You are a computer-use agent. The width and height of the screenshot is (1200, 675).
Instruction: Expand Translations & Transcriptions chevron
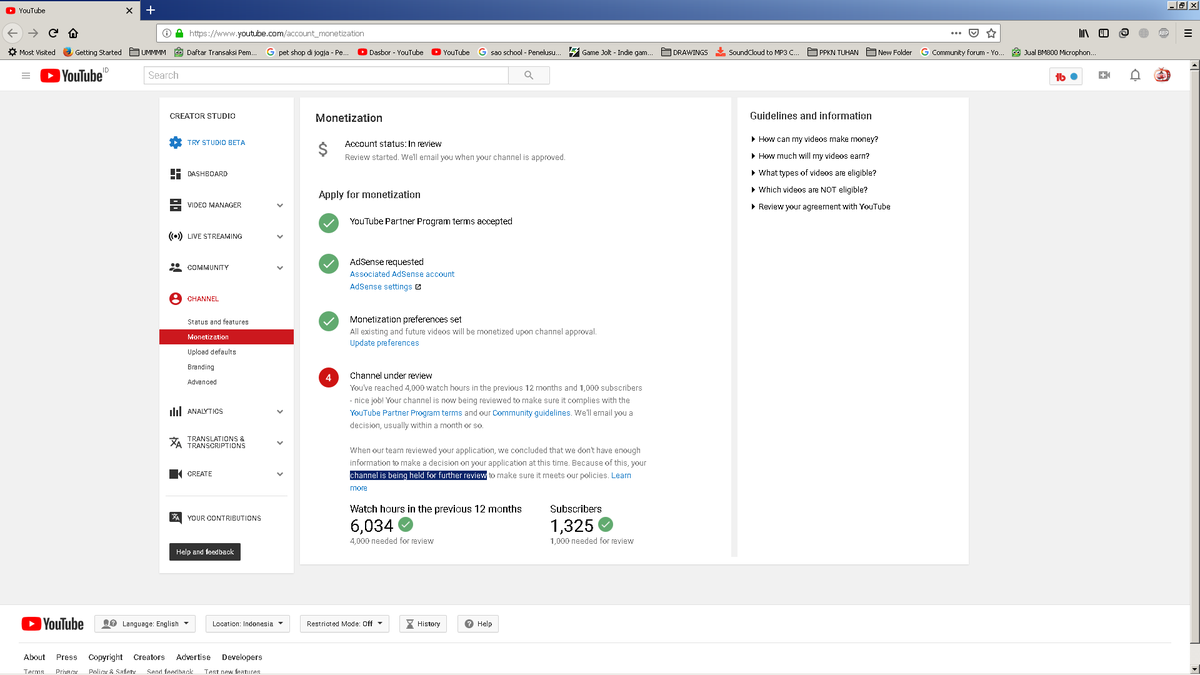280,442
